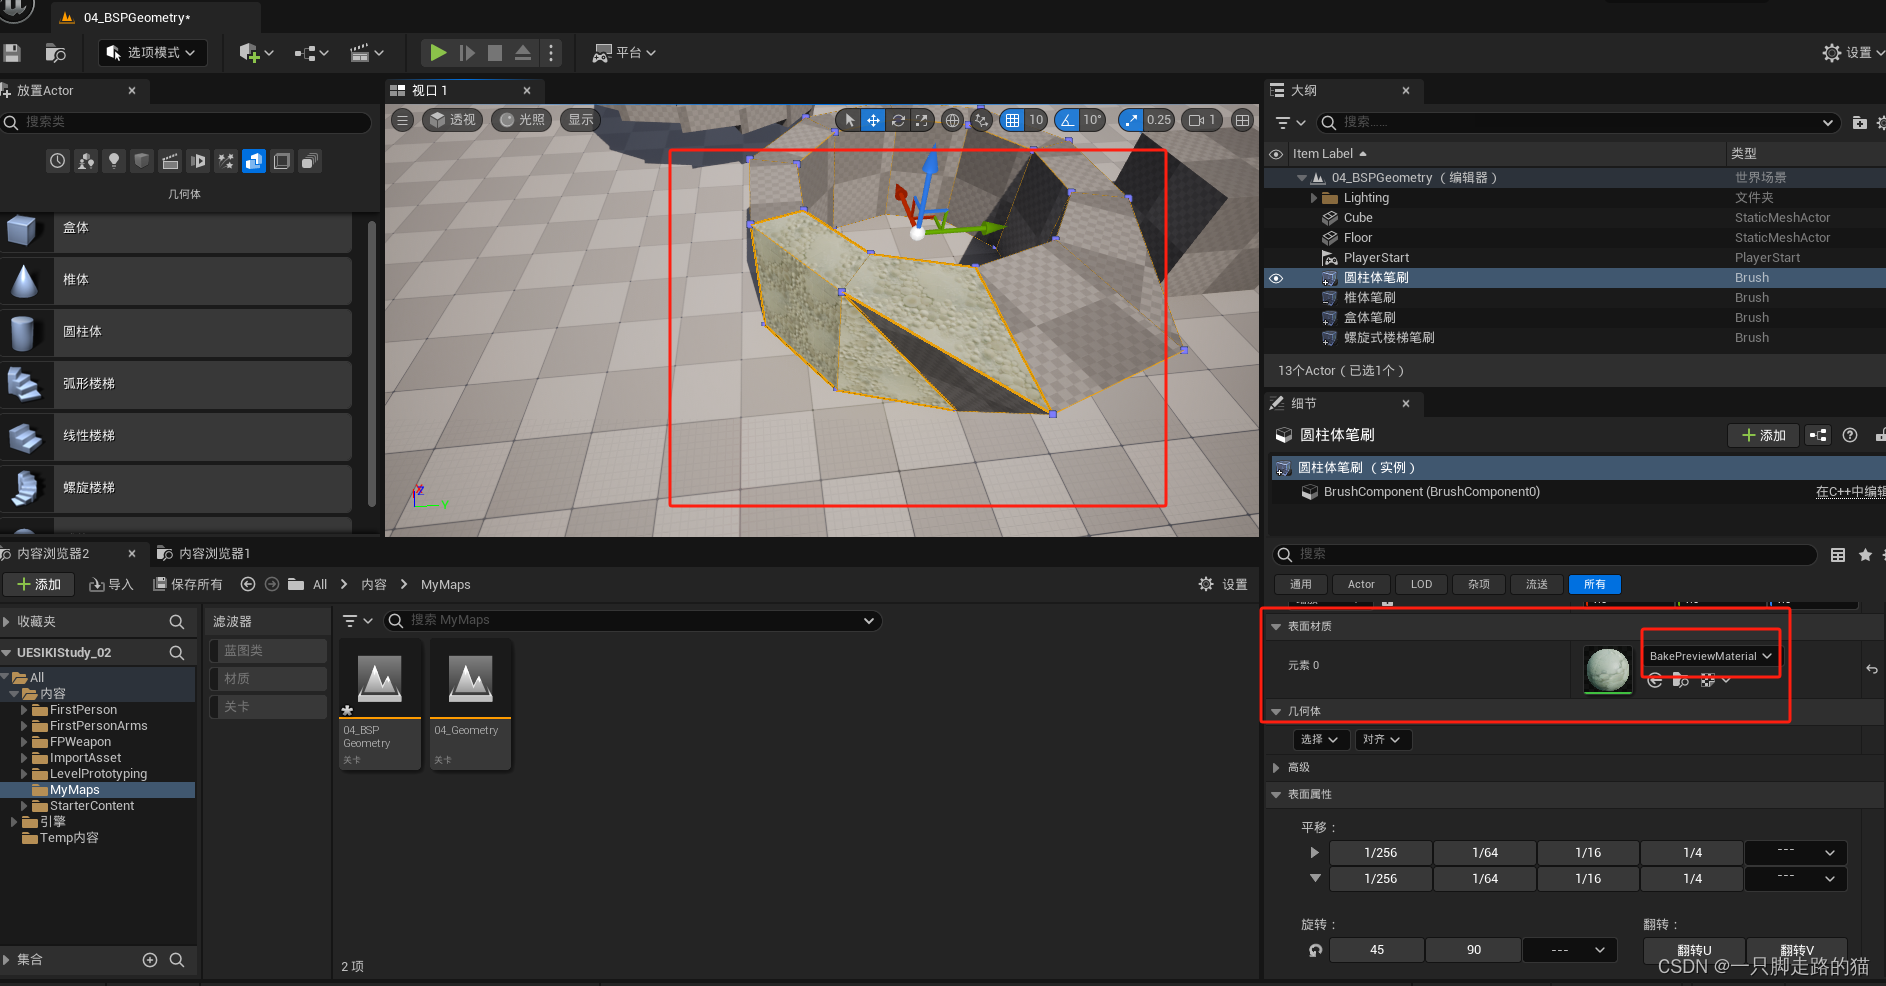Expand the Lighting folder in the Outliner
The height and width of the screenshot is (986, 1886).
tap(1314, 198)
